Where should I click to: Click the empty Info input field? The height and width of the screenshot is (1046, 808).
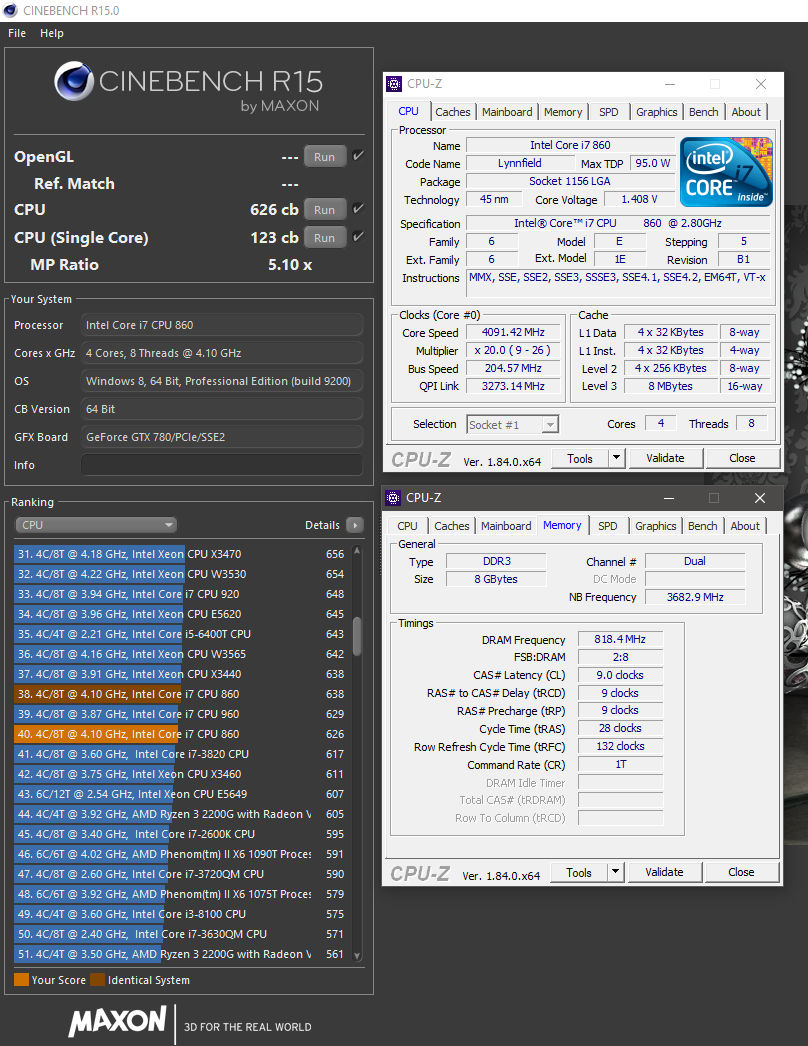pyautogui.click(x=222, y=465)
